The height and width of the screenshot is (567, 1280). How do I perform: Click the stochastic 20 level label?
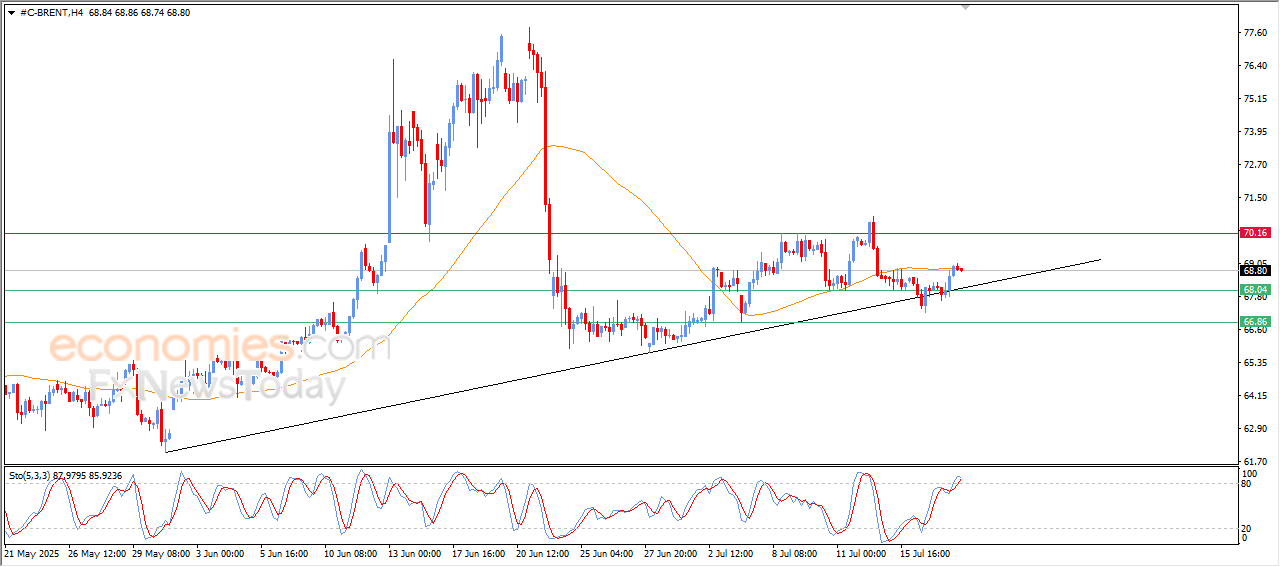(x=1246, y=528)
